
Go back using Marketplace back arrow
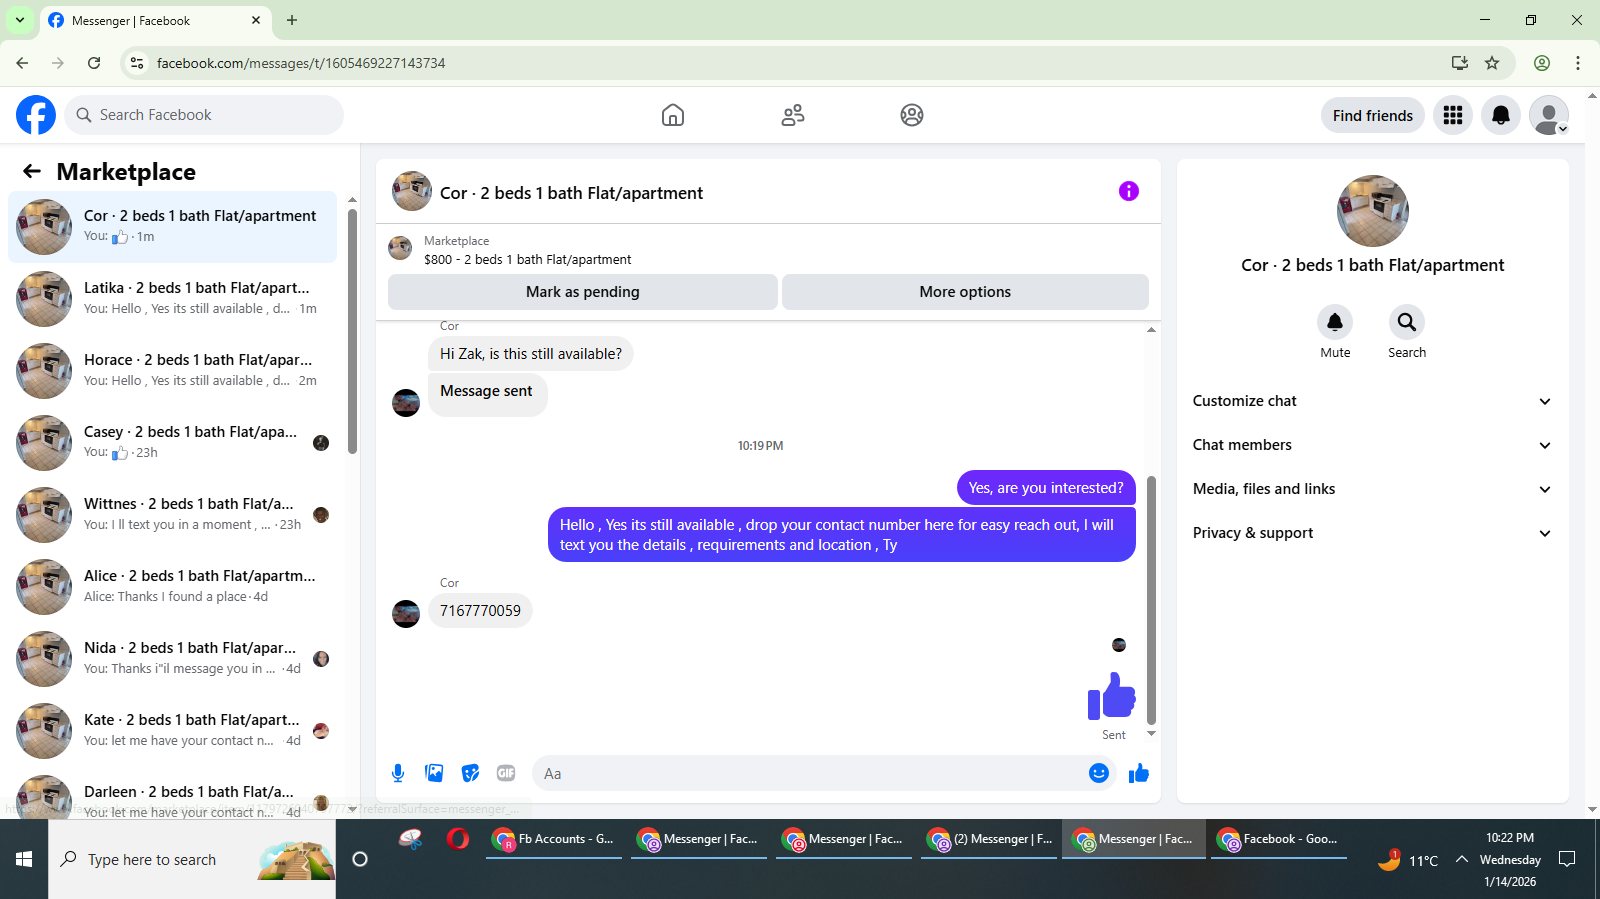click(x=32, y=171)
